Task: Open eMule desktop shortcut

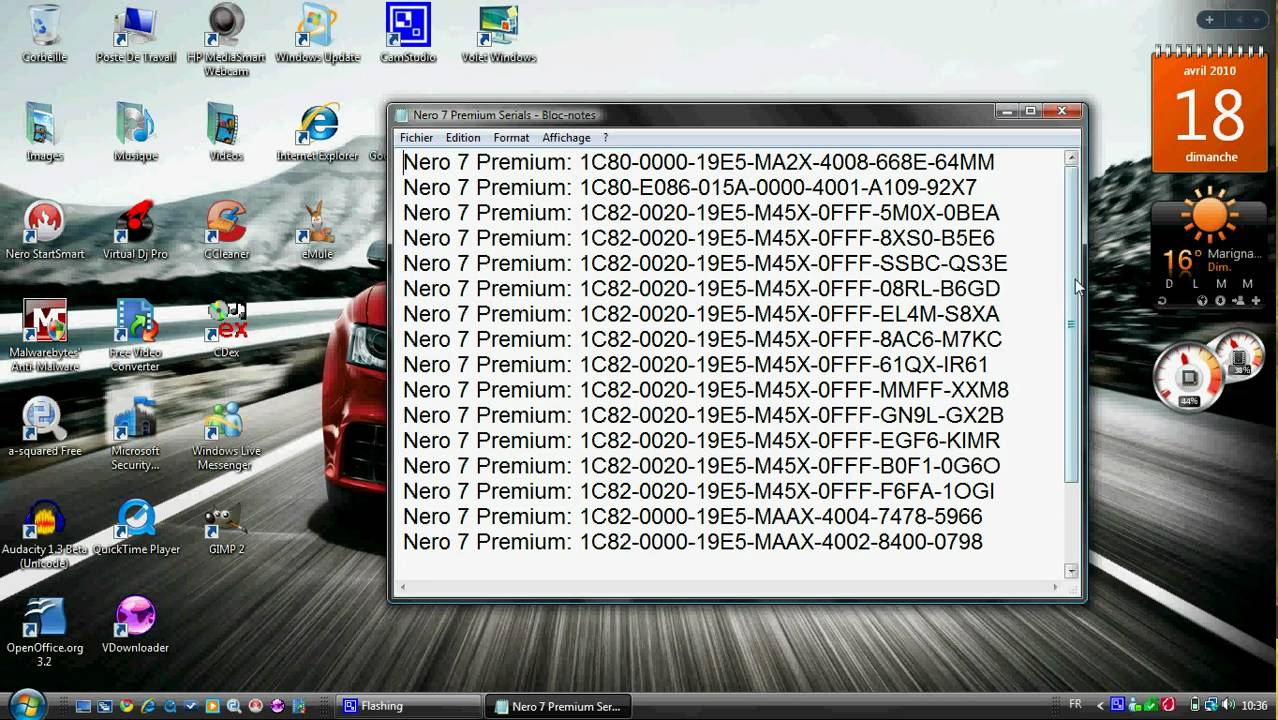Action: (317, 230)
